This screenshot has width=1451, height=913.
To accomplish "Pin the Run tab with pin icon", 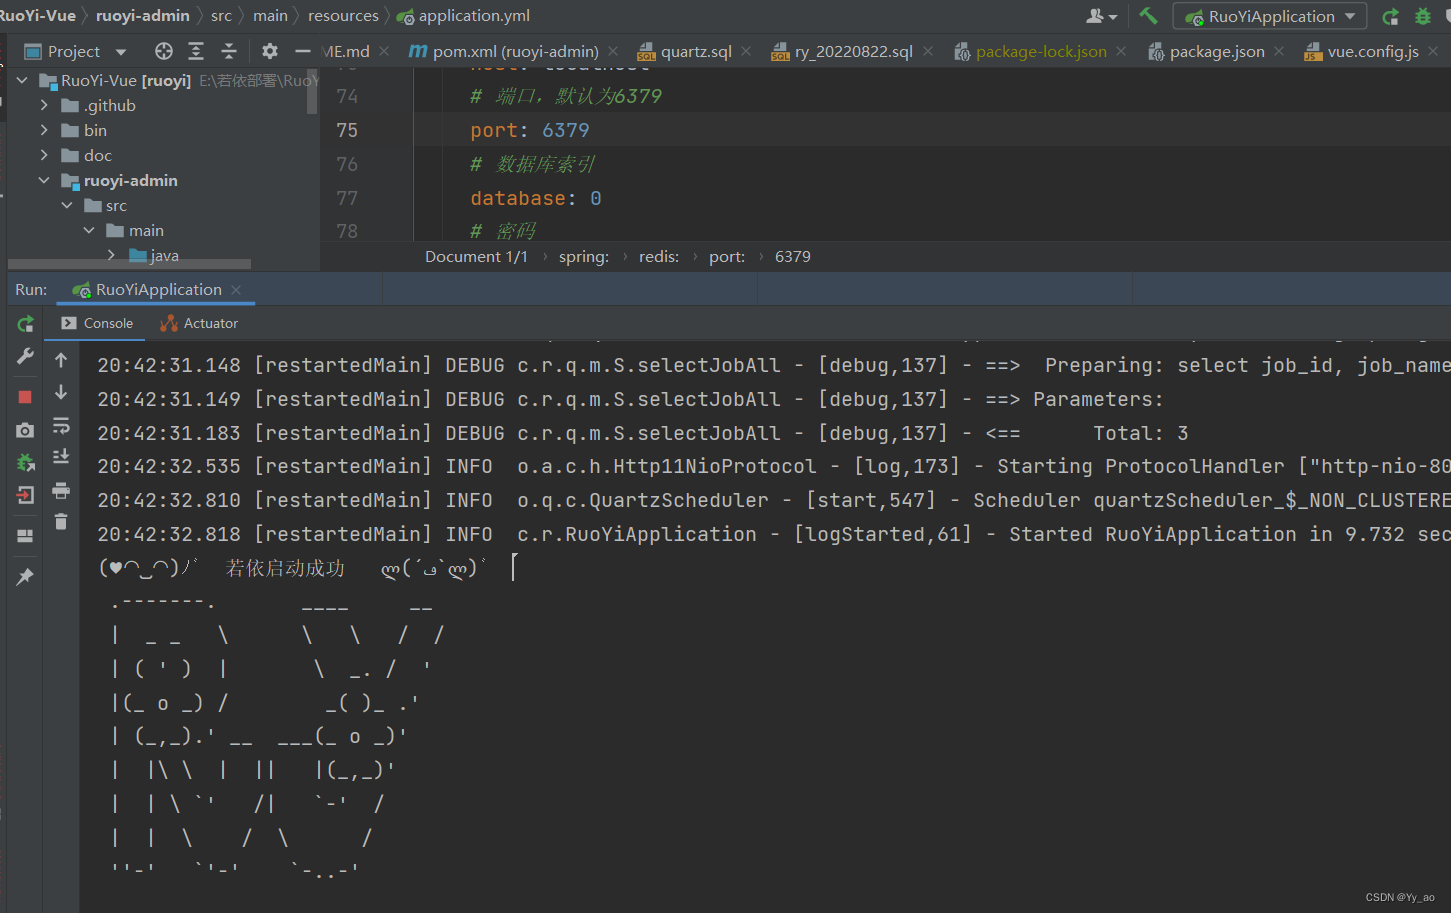I will [25, 577].
